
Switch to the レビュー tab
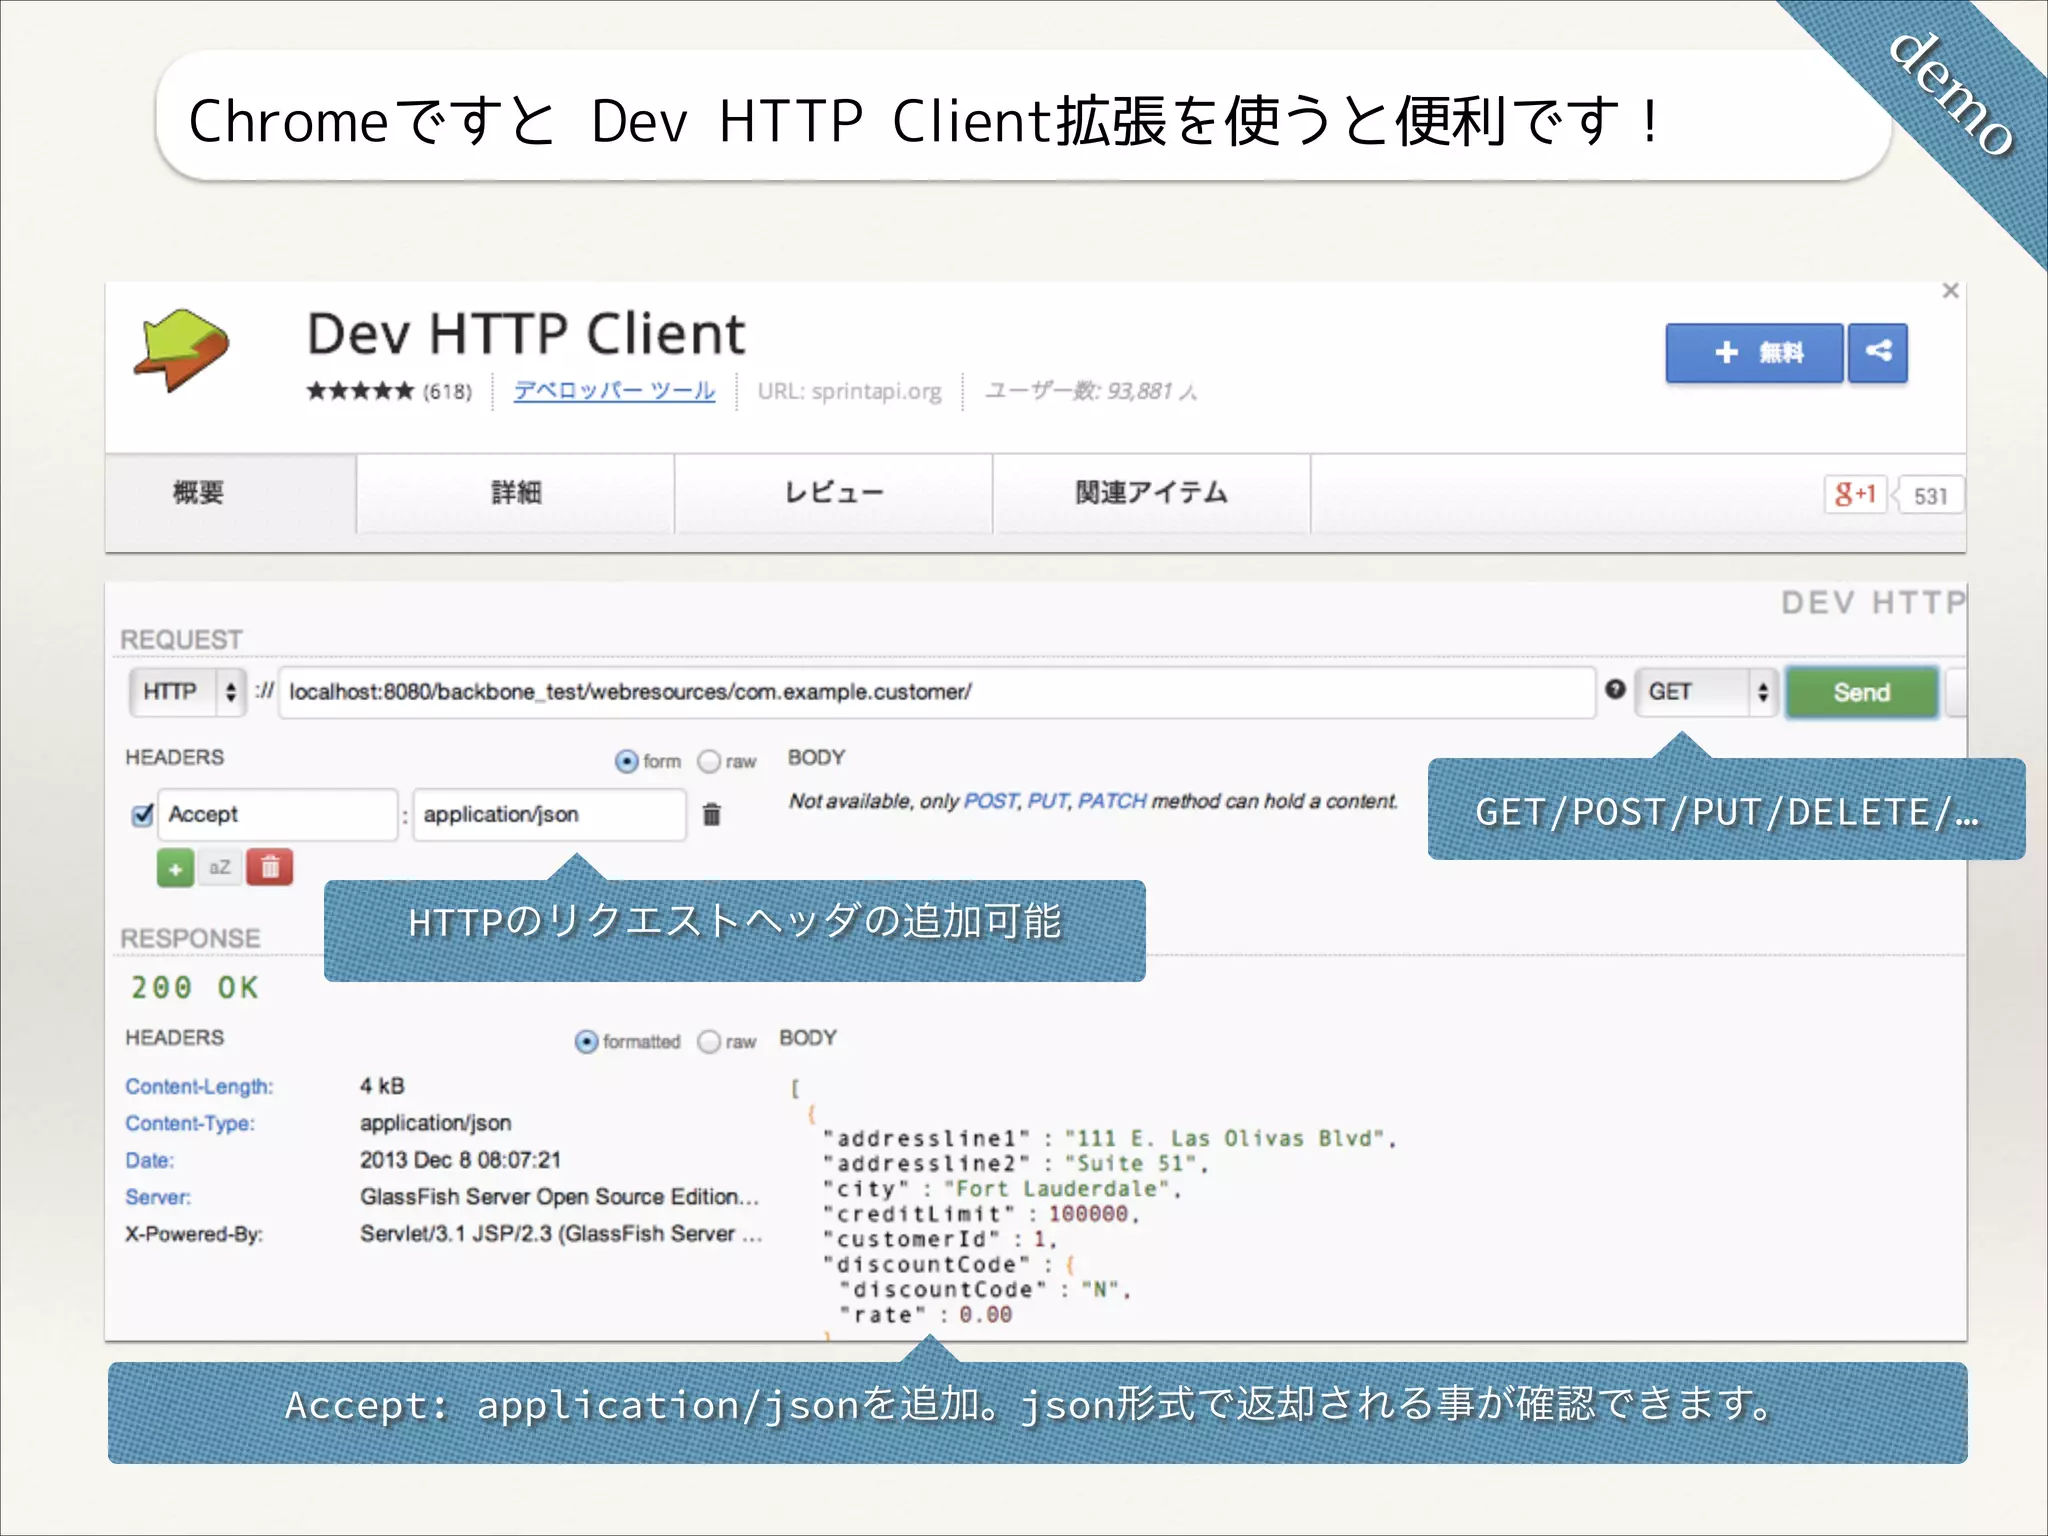[833, 493]
